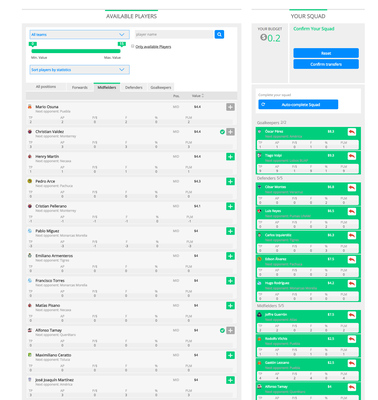The width and height of the screenshot is (378, 400).
Task: Open the Goalkeepers tab
Action: point(161,87)
